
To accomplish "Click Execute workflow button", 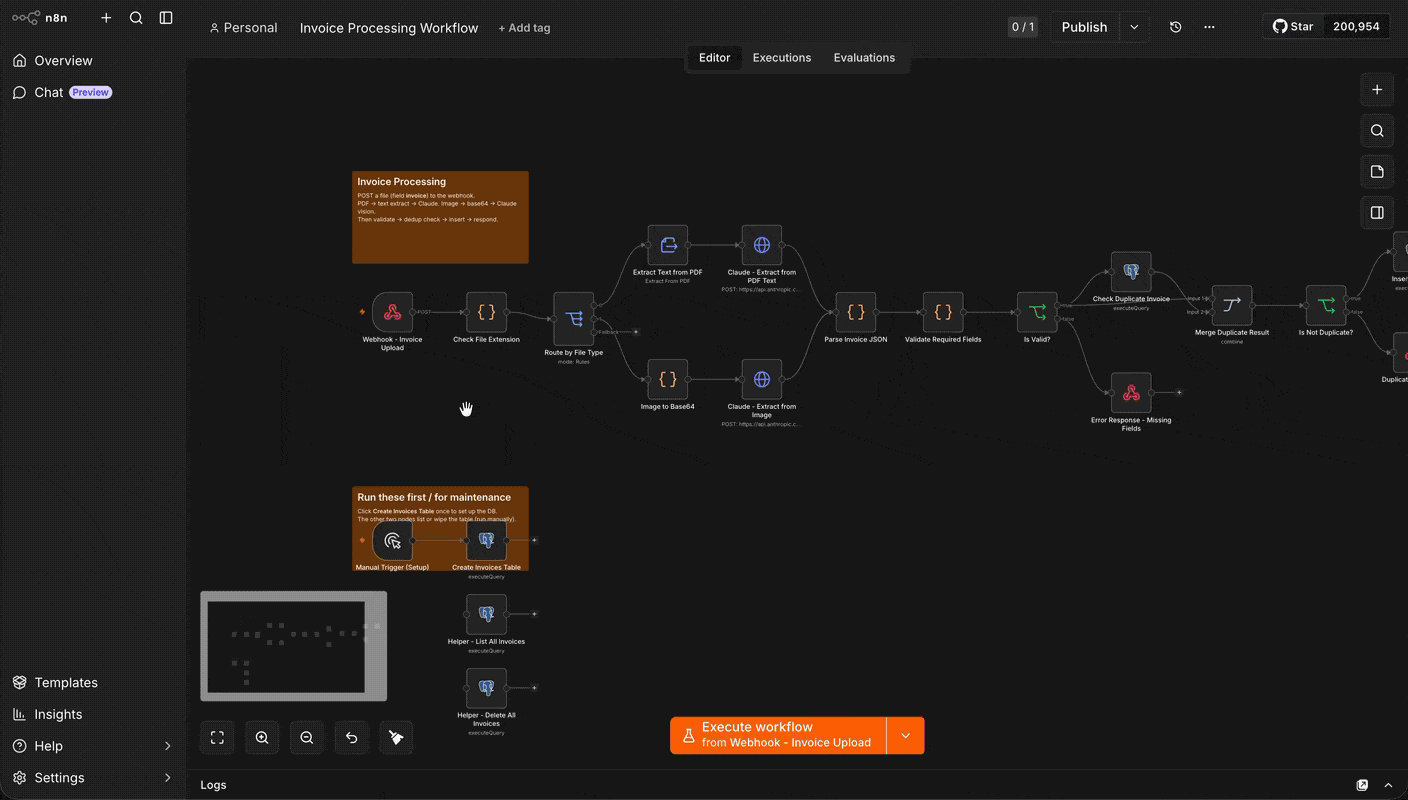I will tap(778, 735).
